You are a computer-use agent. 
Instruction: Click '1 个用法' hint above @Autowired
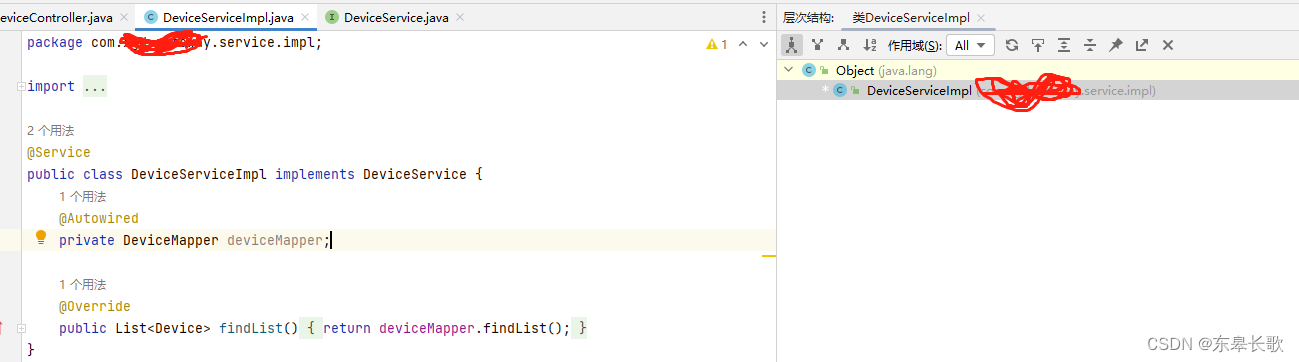(x=83, y=197)
